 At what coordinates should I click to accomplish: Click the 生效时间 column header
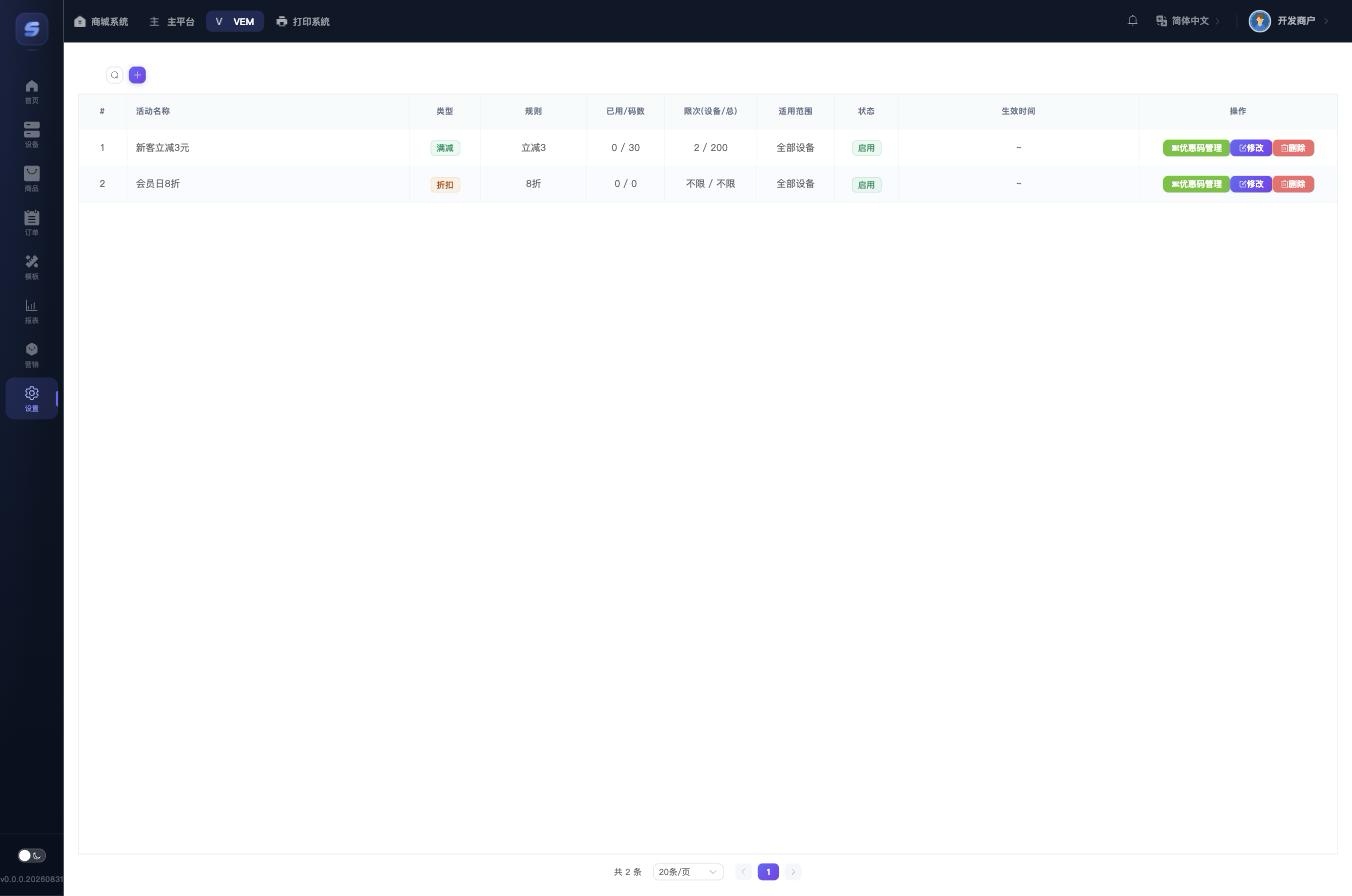click(1018, 111)
